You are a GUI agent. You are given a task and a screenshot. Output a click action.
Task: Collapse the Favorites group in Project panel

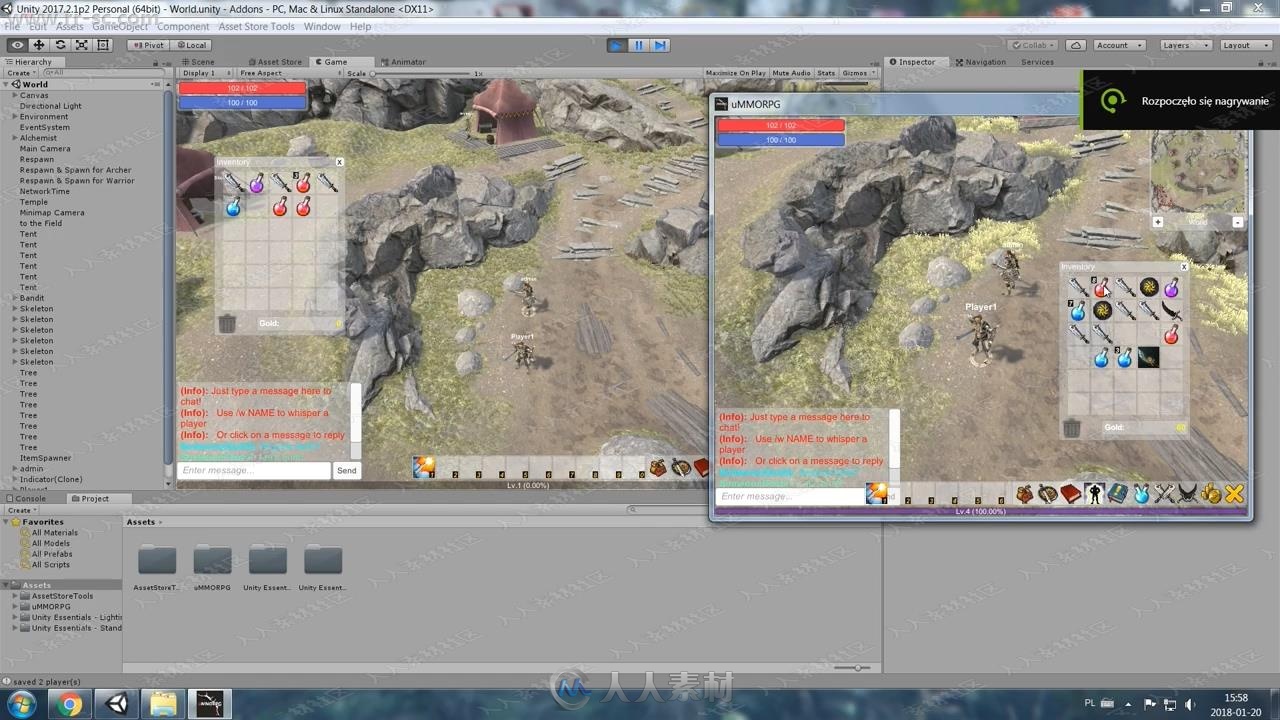point(7,522)
